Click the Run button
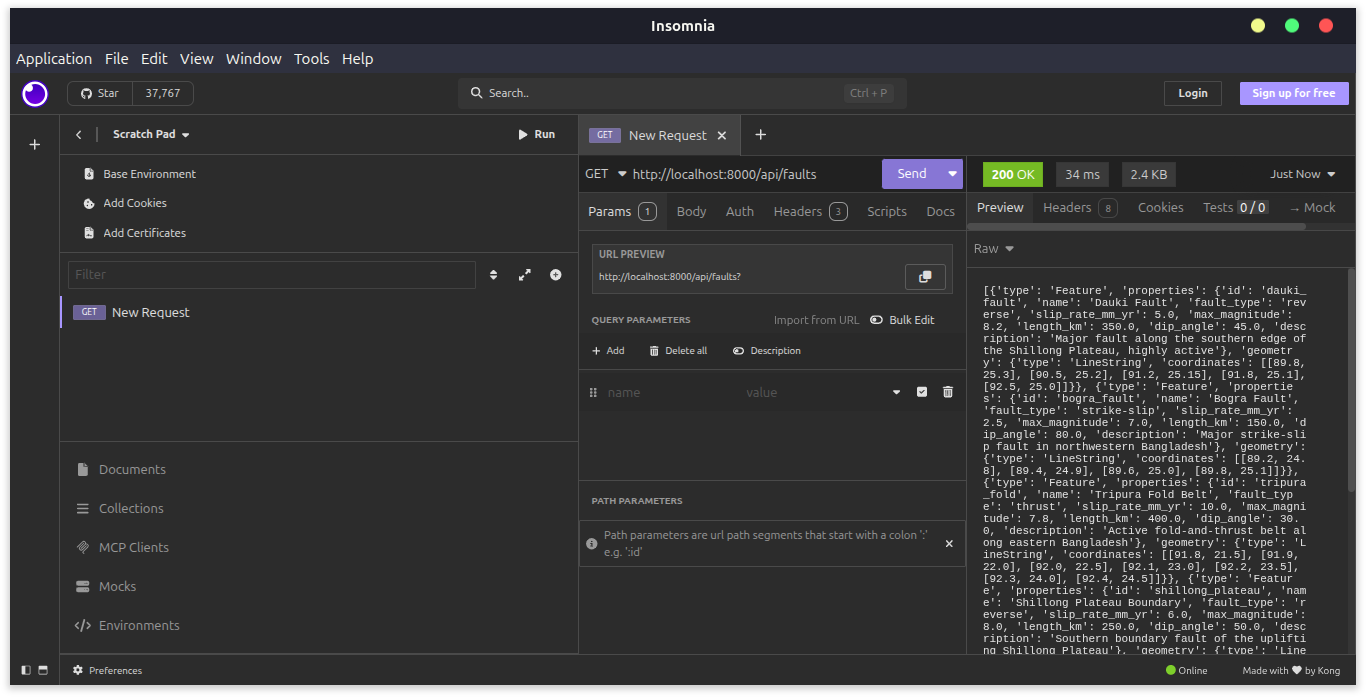 coord(536,134)
